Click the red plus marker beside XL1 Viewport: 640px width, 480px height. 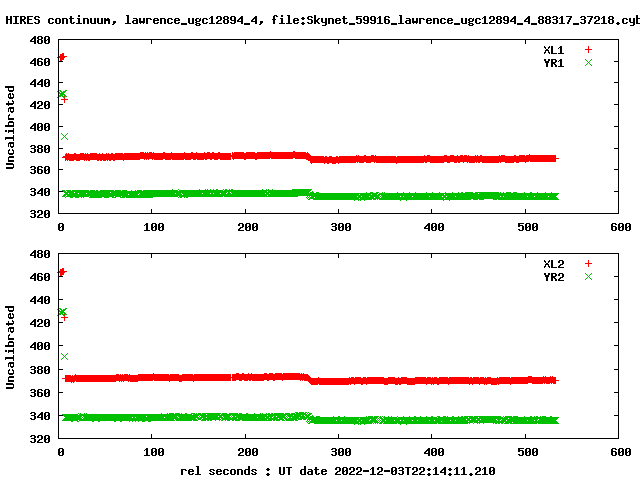click(x=588, y=50)
